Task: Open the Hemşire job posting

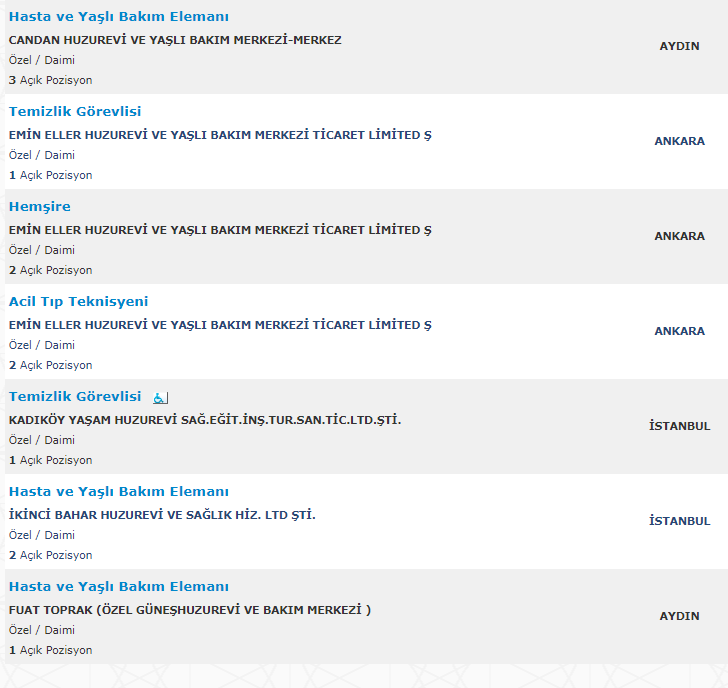Action: [40, 207]
